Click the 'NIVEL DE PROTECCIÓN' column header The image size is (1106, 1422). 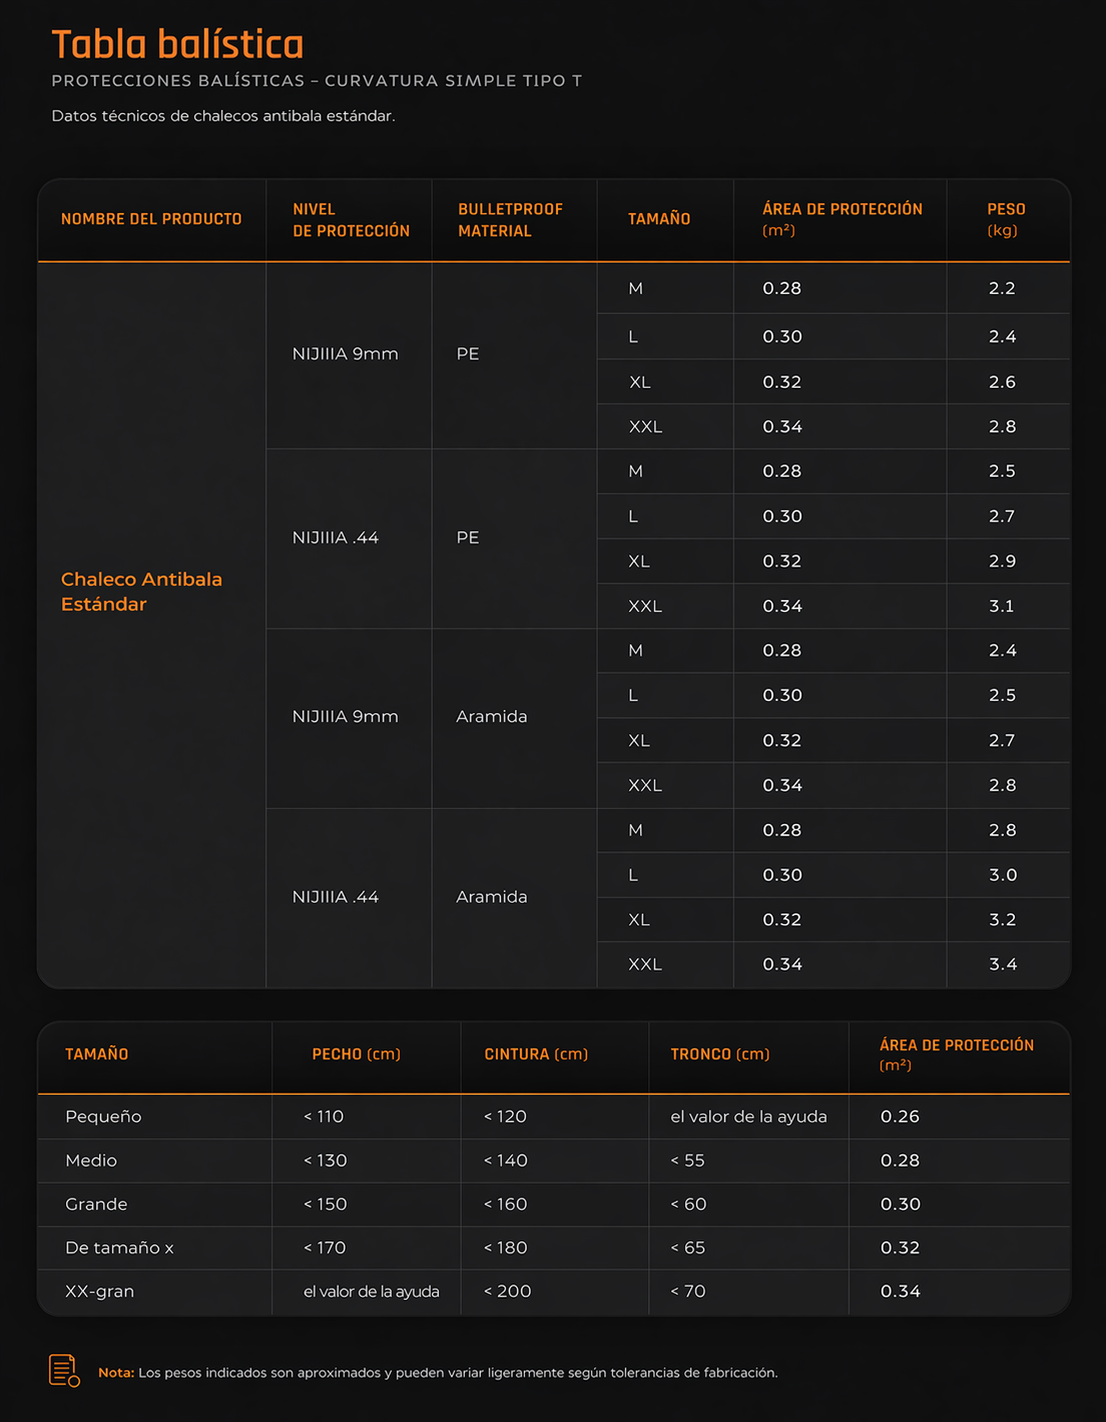tap(350, 220)
